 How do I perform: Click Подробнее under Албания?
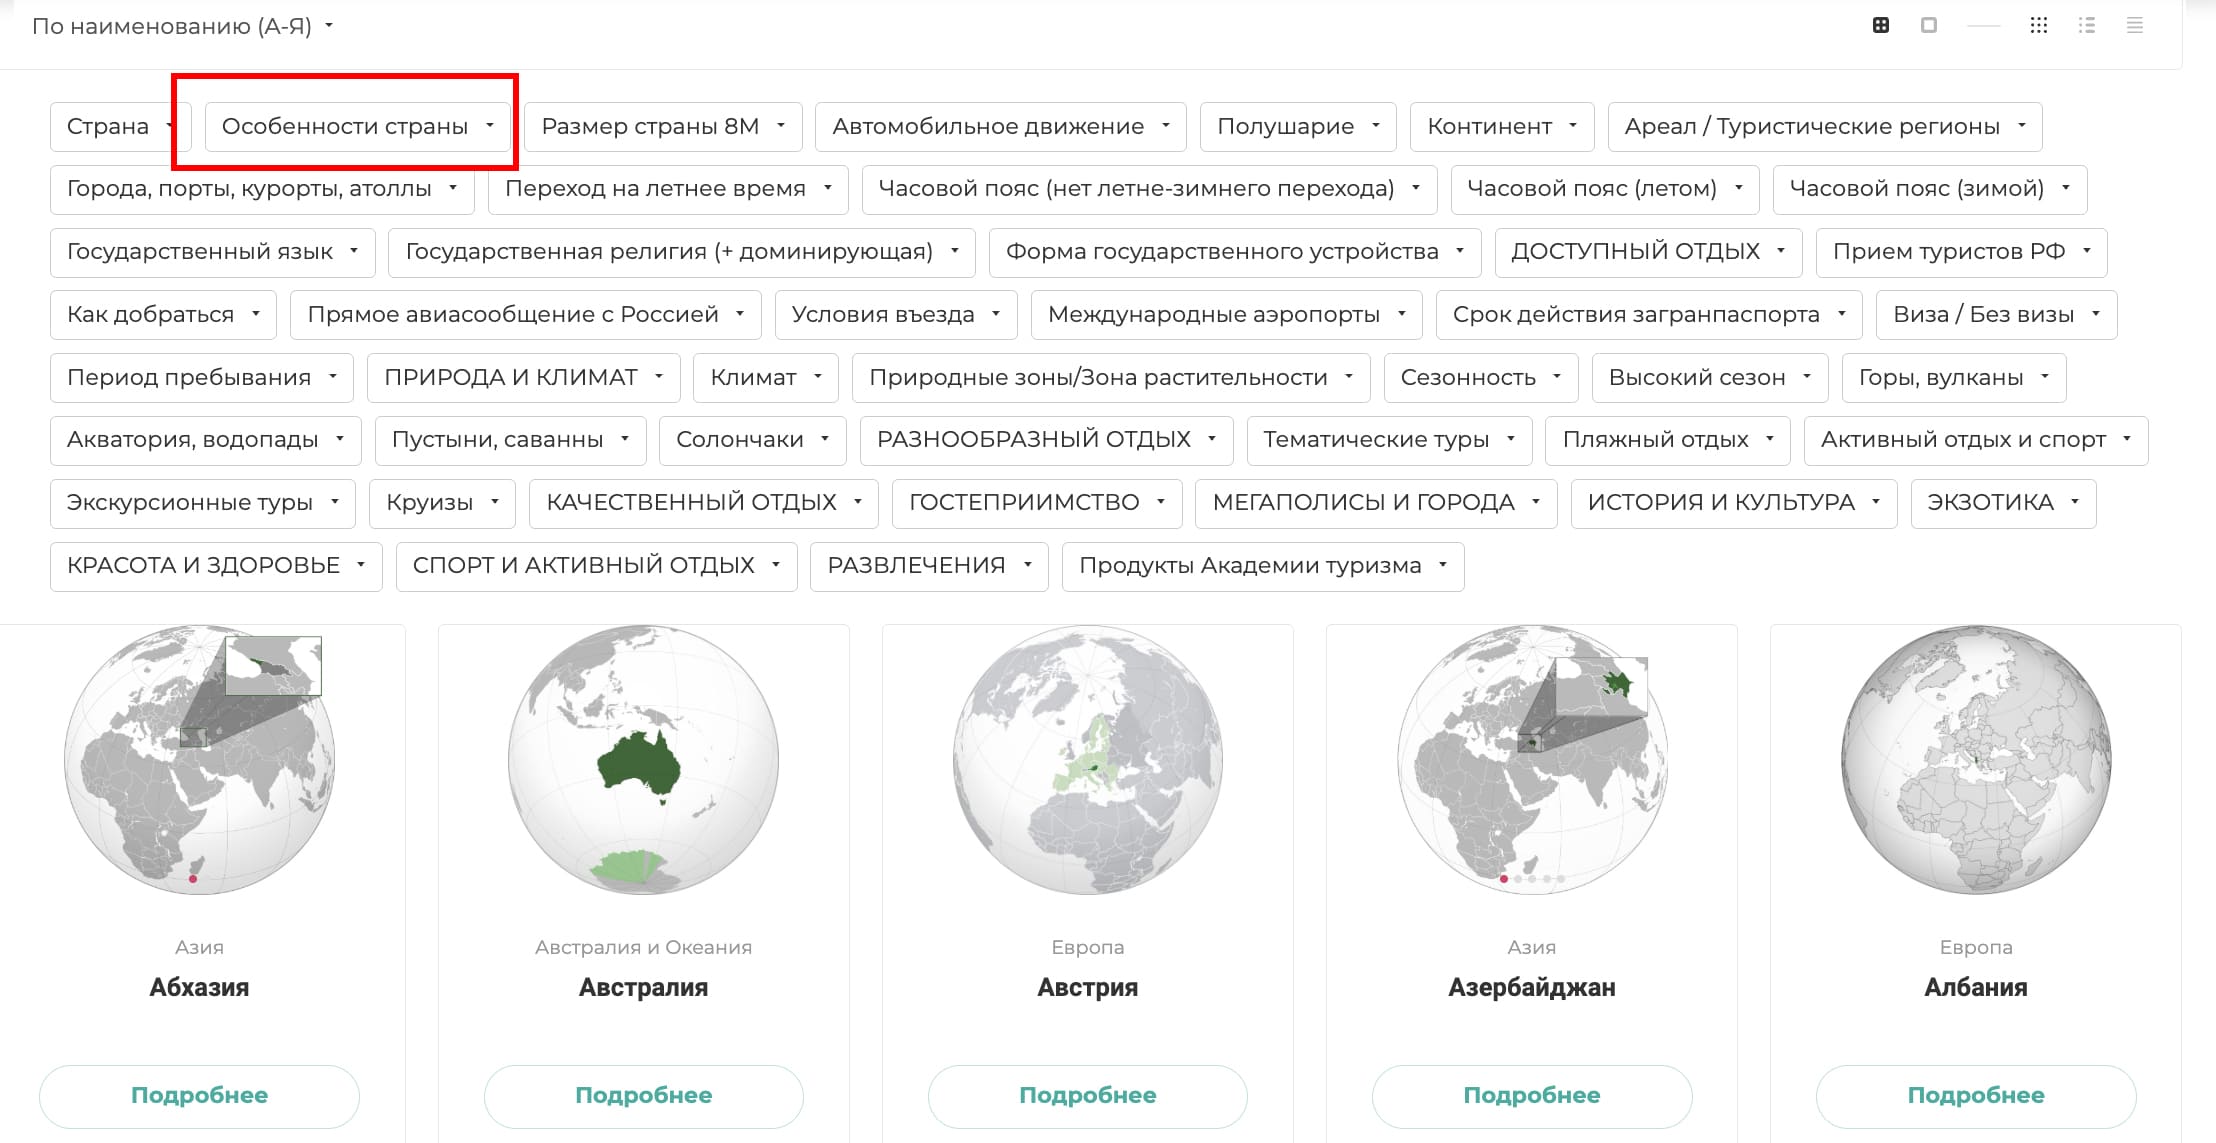click(1975, 1095)
